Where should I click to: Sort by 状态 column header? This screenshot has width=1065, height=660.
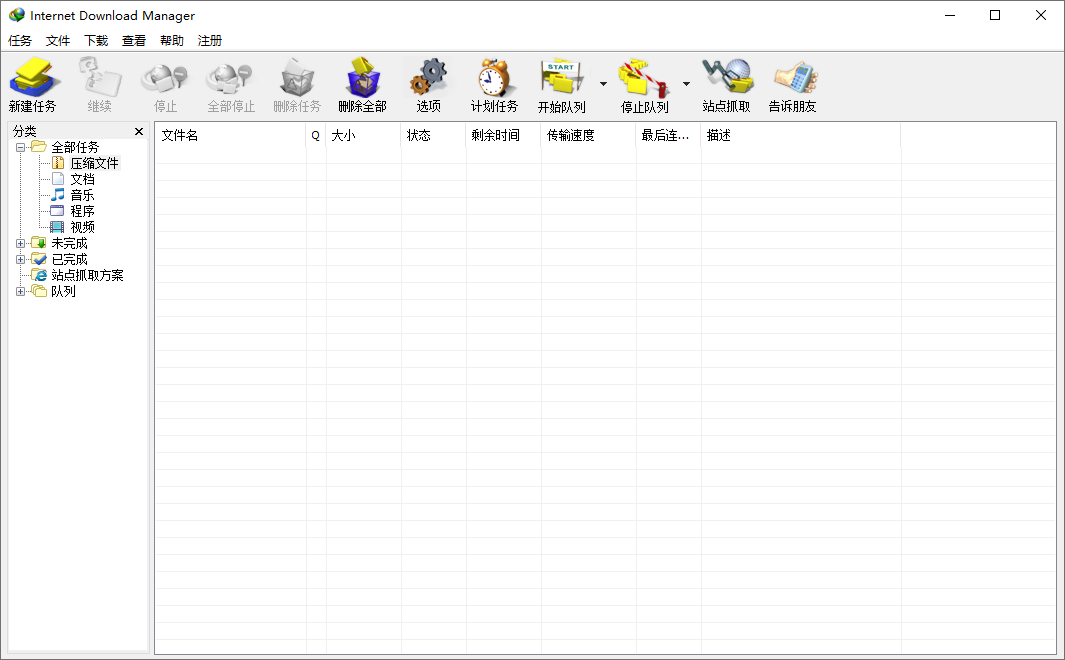433,135
